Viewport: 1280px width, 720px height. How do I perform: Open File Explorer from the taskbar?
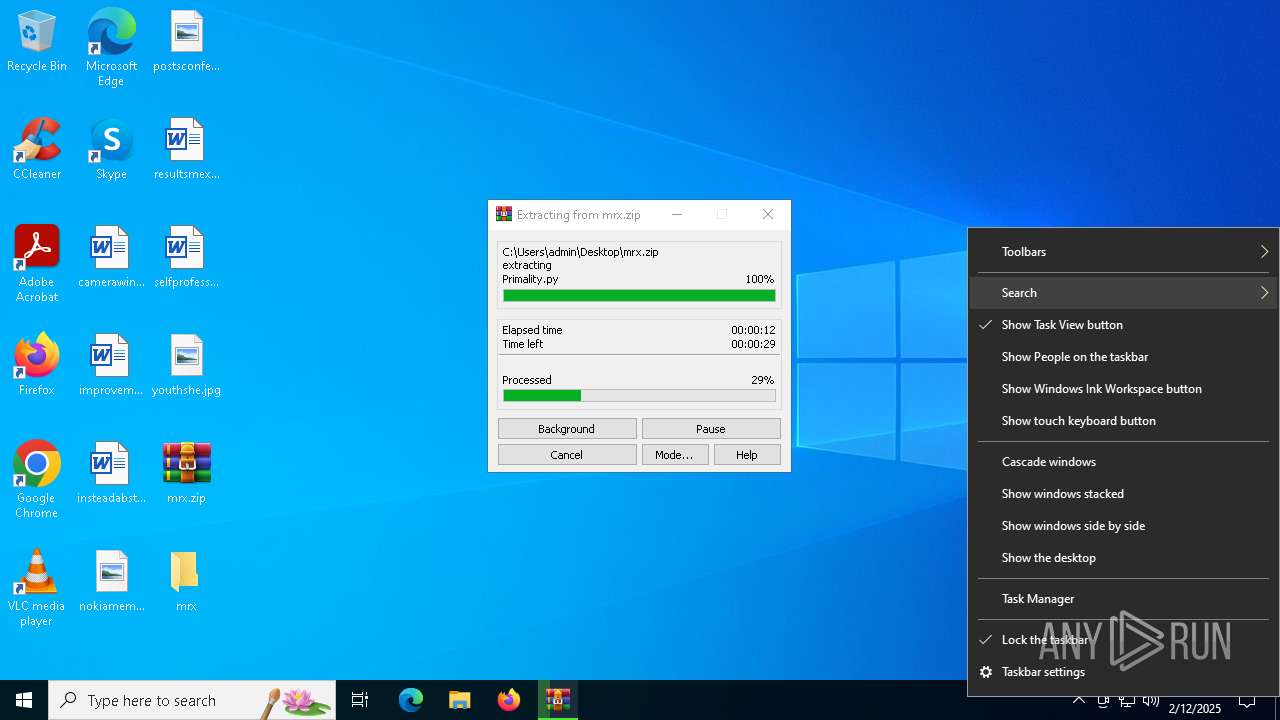click(x=460, y=700)
